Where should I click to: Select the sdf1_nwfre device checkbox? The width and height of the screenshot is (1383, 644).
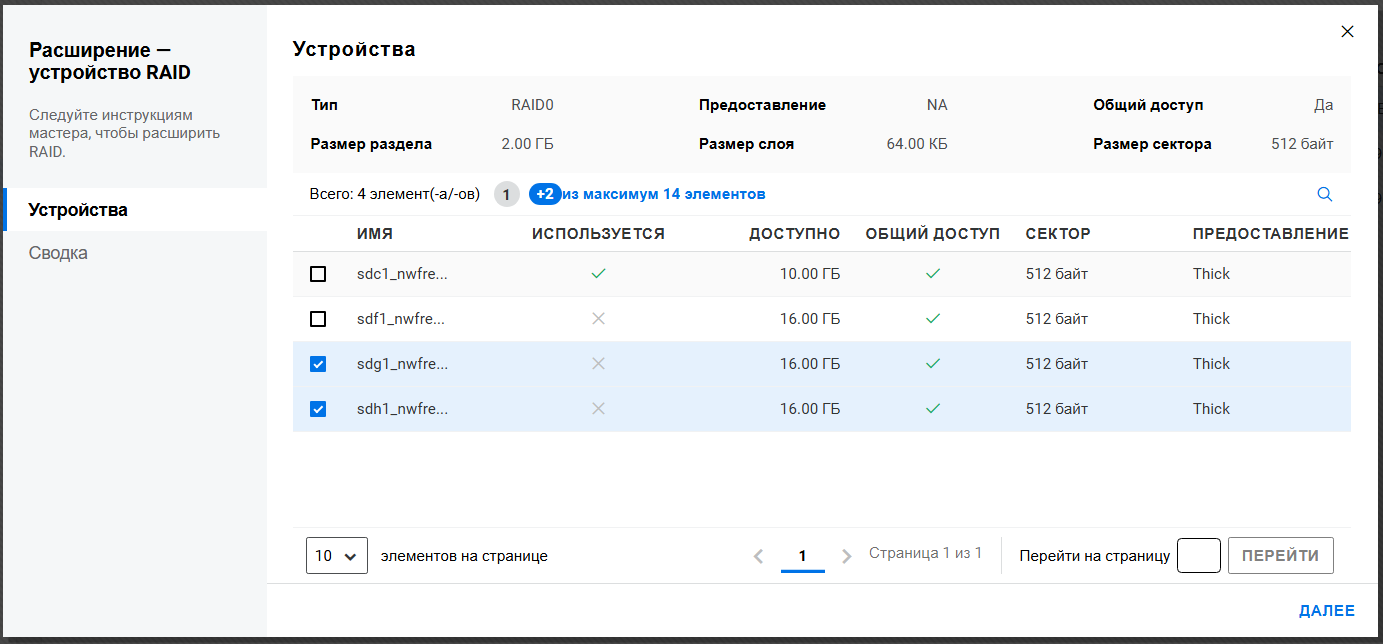[318, 319]
